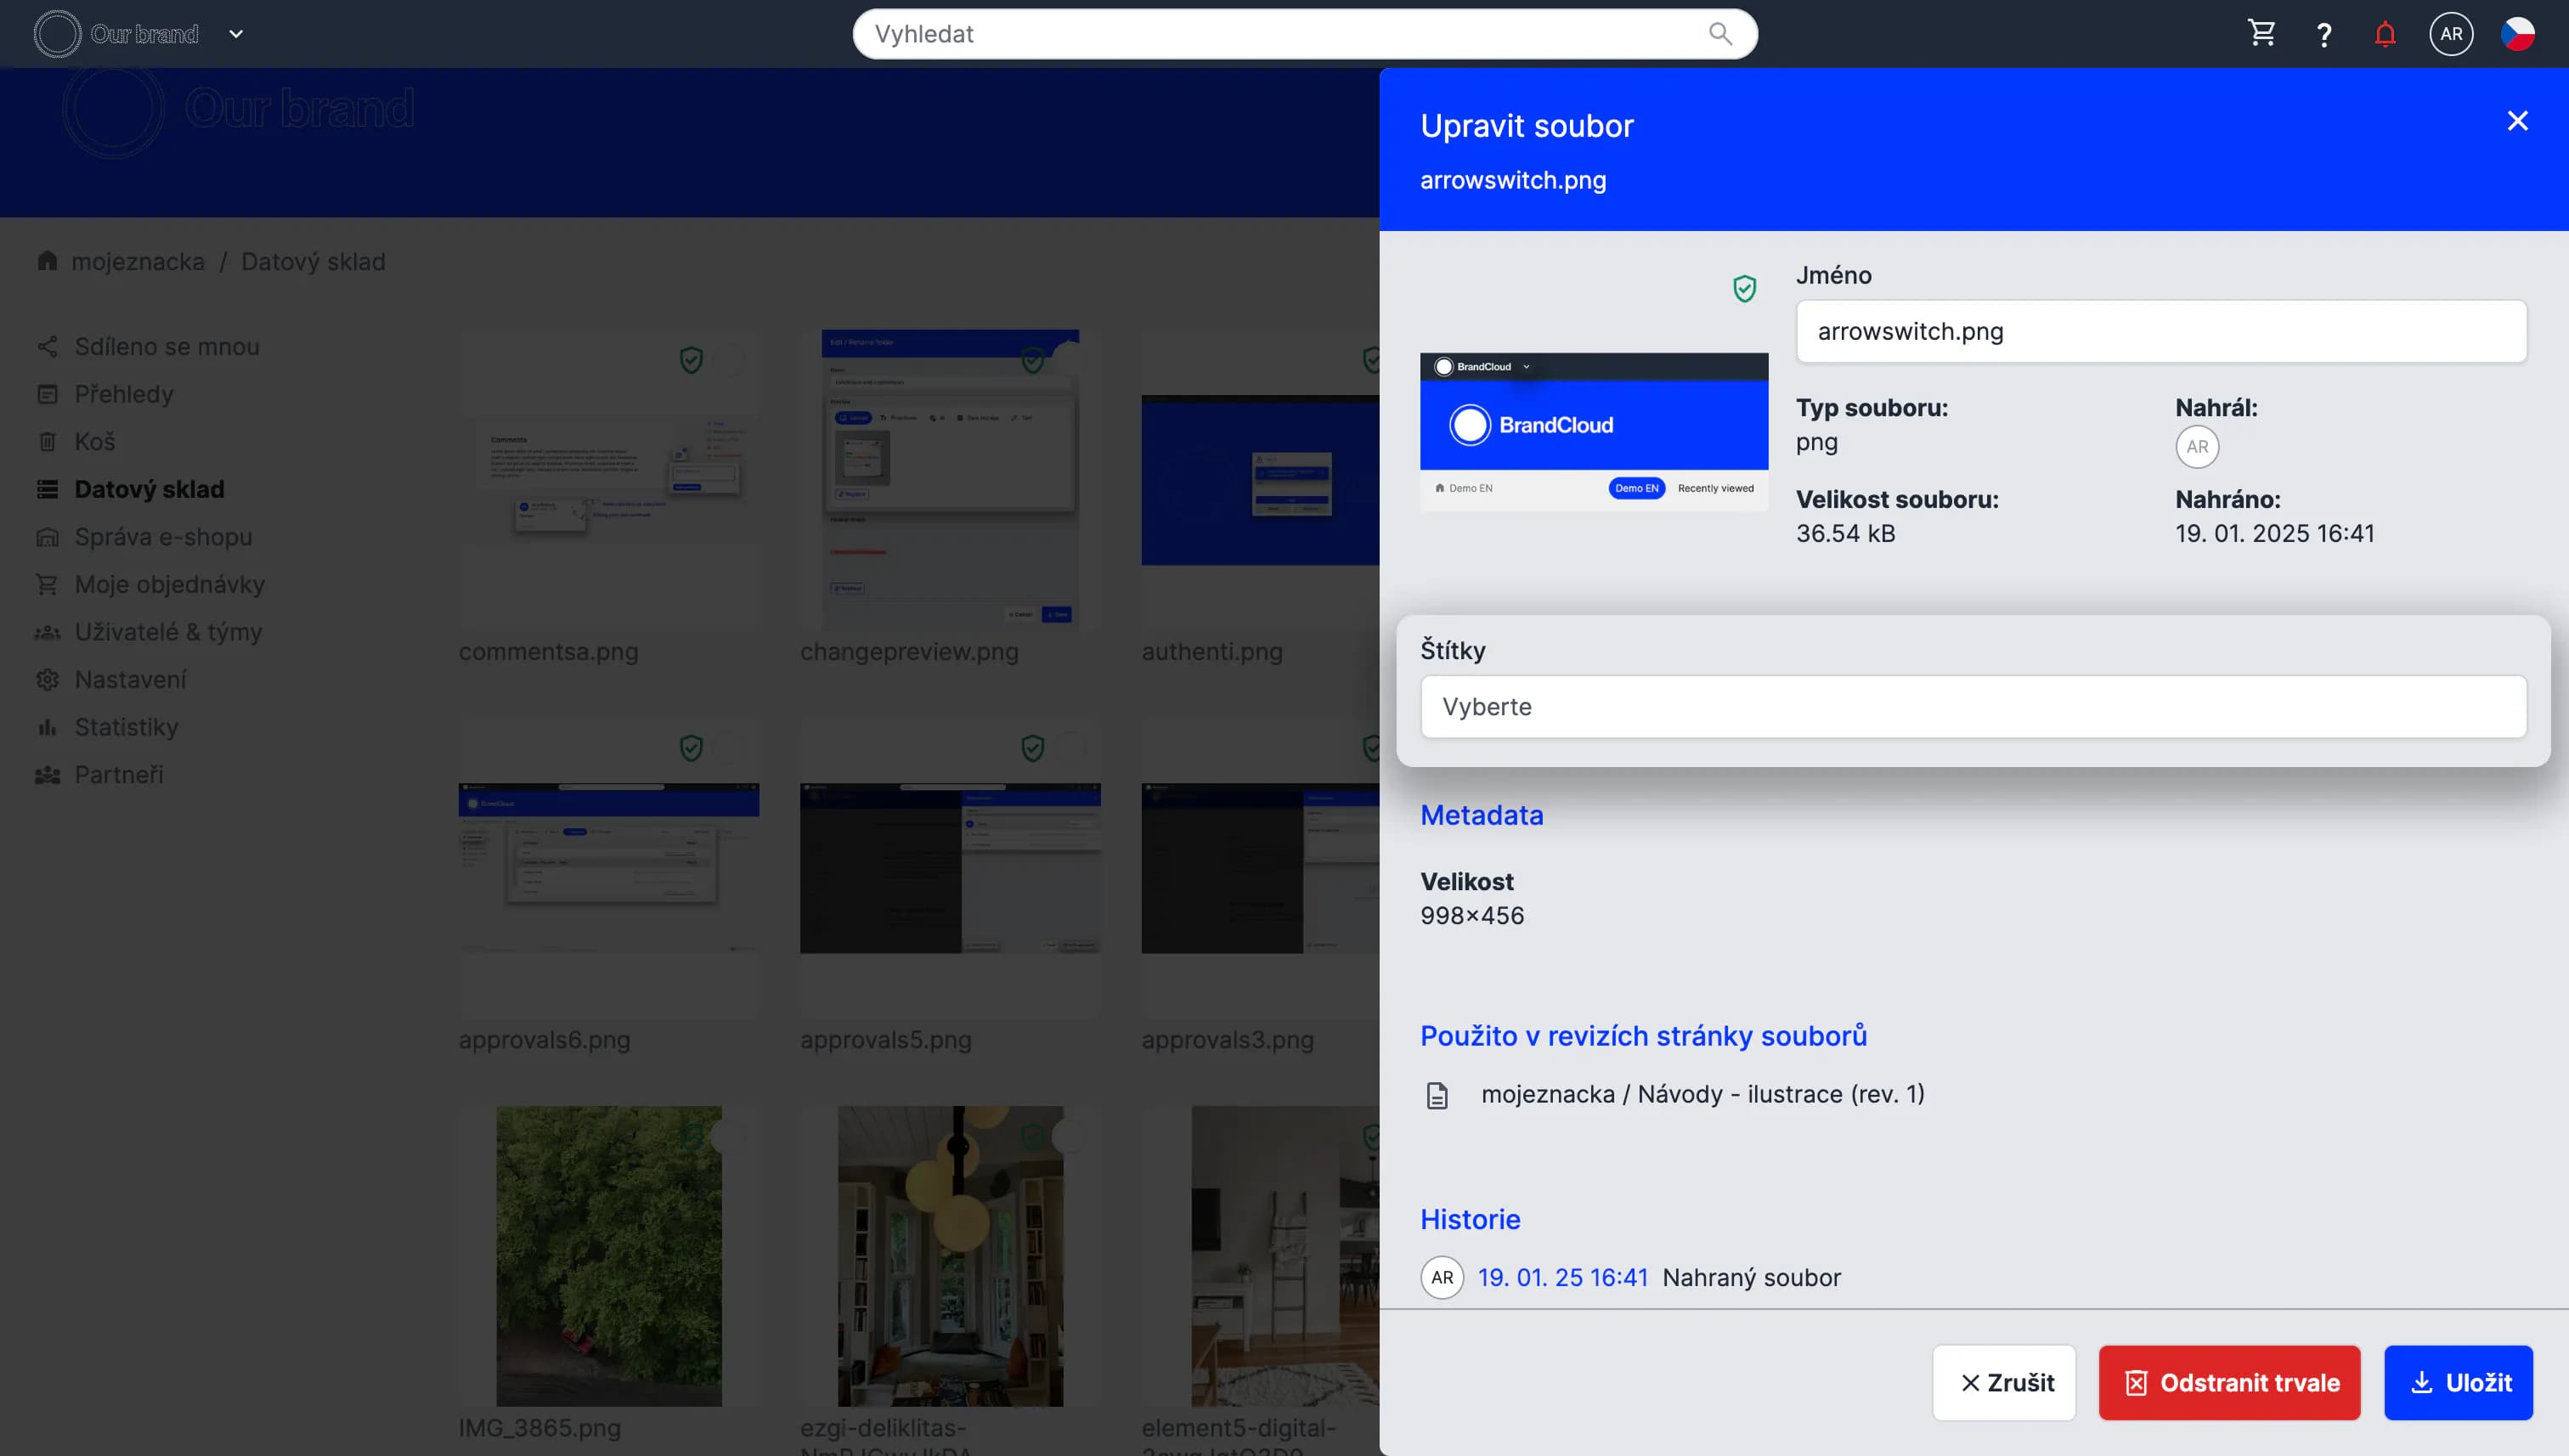Toggle selection circle on commentsa.png
The width and height of the screenshot is (2569, 1456).
tap(730, 360)
